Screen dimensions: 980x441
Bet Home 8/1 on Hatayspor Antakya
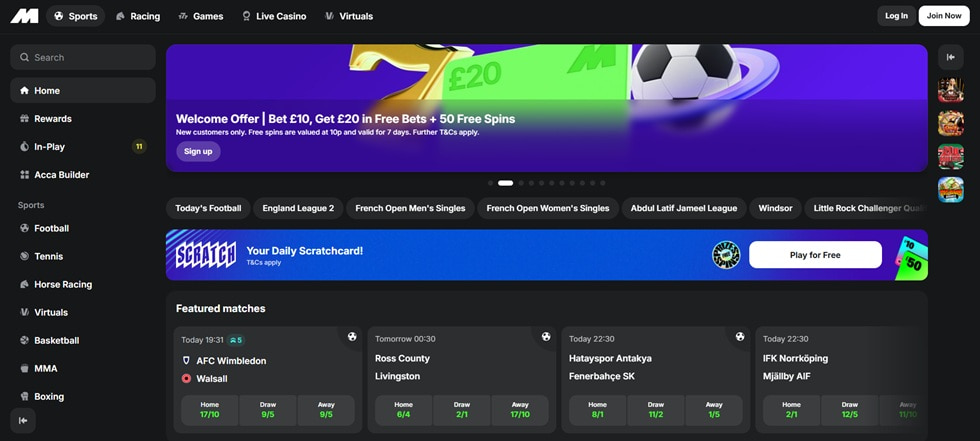pyautogui.click(x=598, y=410)
